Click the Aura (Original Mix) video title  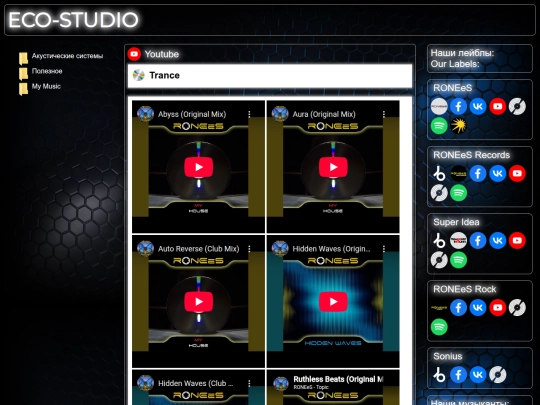pos(324,114)
